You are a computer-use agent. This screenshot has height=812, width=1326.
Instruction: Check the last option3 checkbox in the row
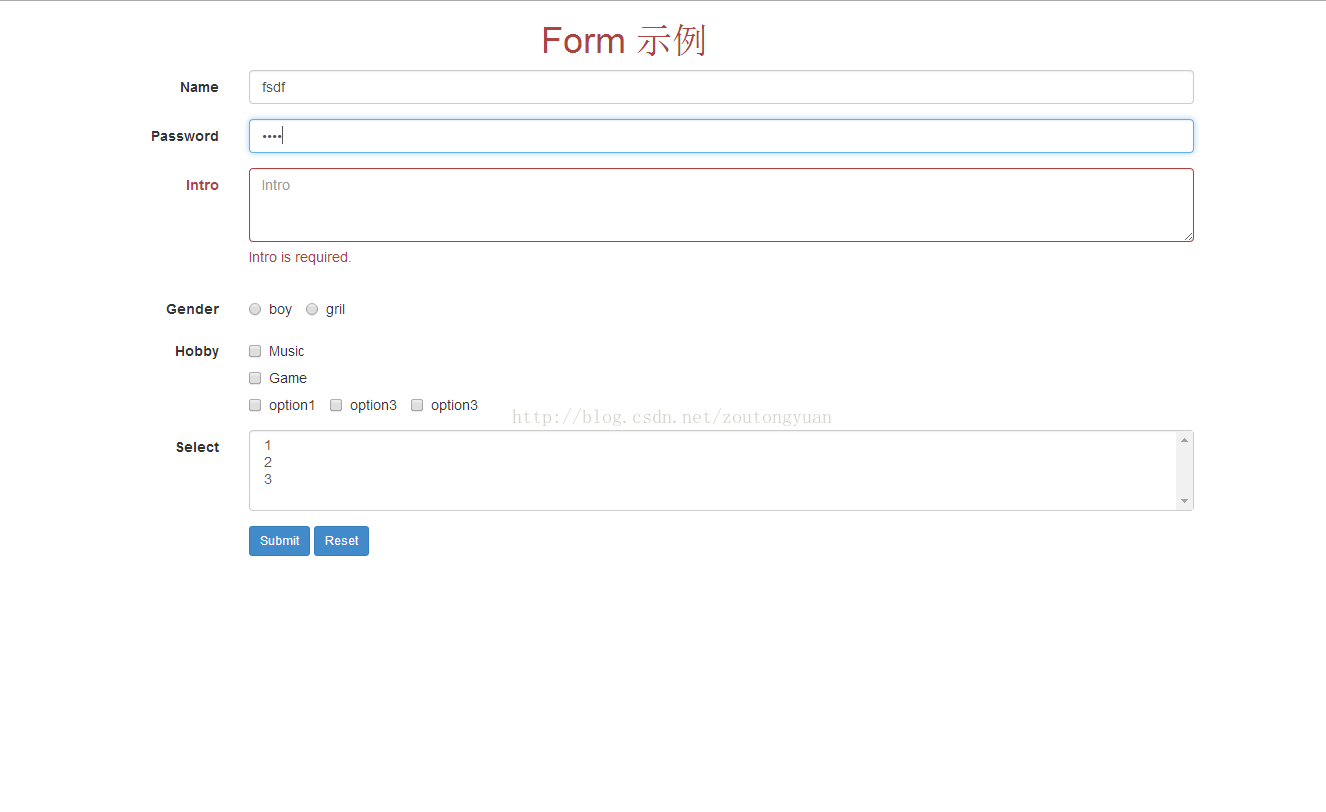click(x=417, y=405)
